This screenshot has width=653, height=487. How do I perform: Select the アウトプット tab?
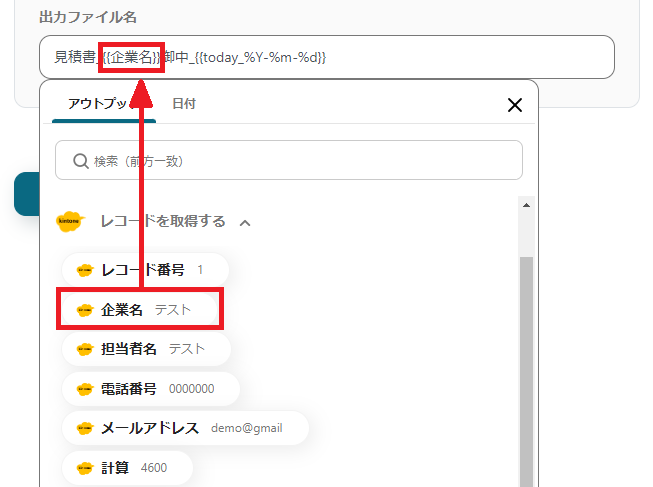click(x=104, y=103)
